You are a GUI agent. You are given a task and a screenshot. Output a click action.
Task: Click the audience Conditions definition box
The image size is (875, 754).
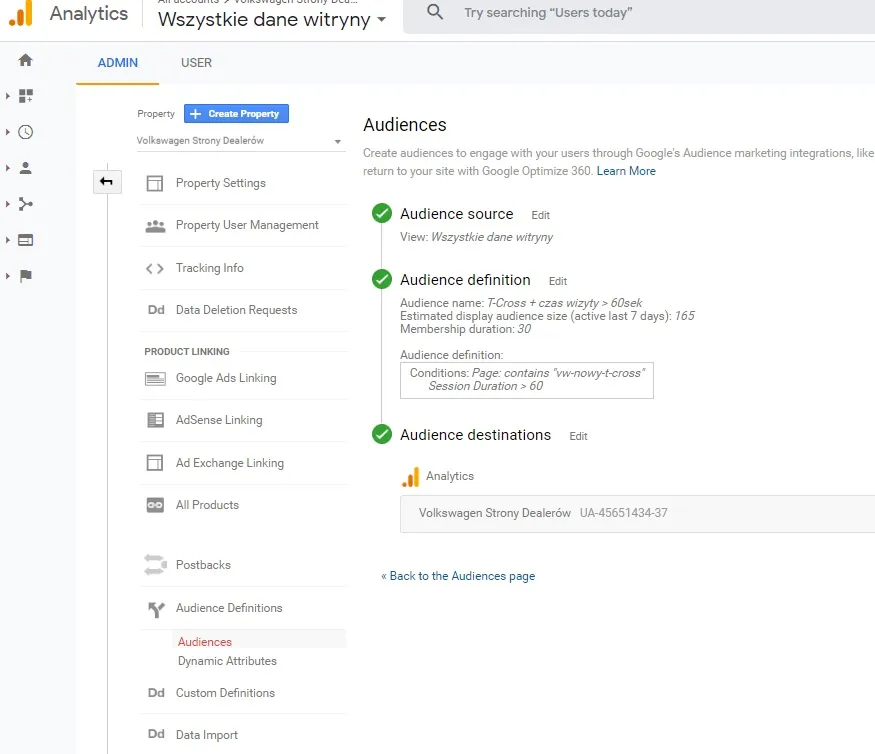click(x=527, y=380)
